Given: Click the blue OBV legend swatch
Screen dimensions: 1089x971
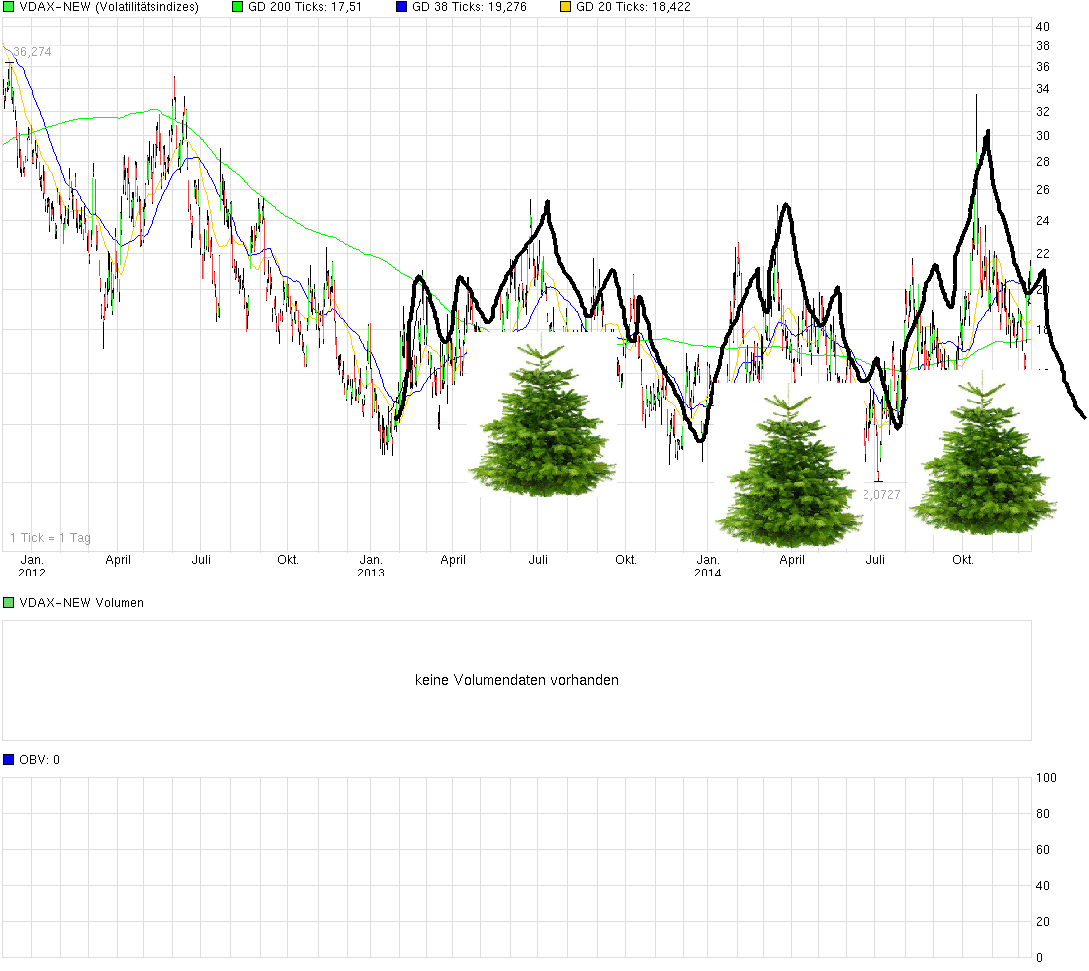Looking at the screenshot, I should [x=8, y=759].
